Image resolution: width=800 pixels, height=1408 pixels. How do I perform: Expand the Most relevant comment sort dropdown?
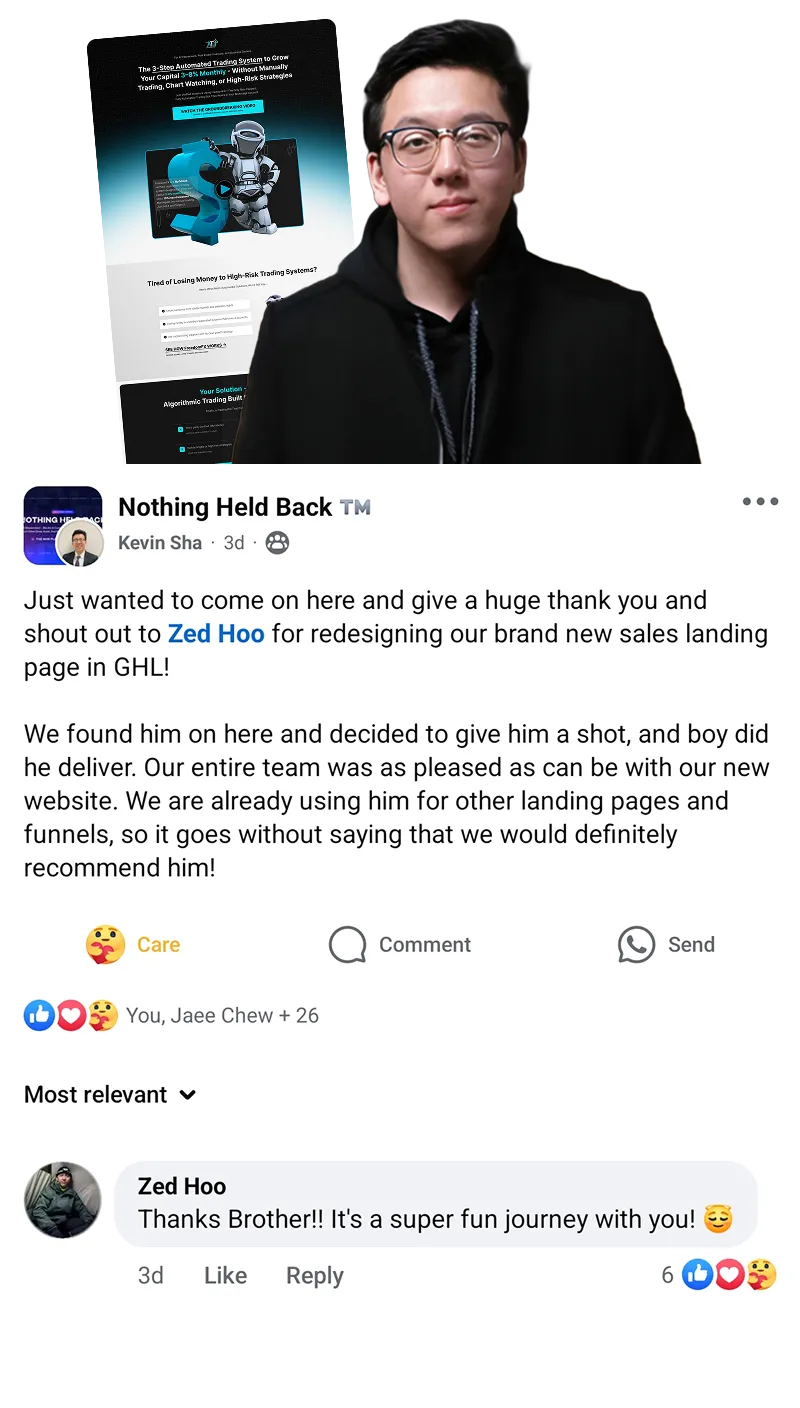tap(110, 1095)
